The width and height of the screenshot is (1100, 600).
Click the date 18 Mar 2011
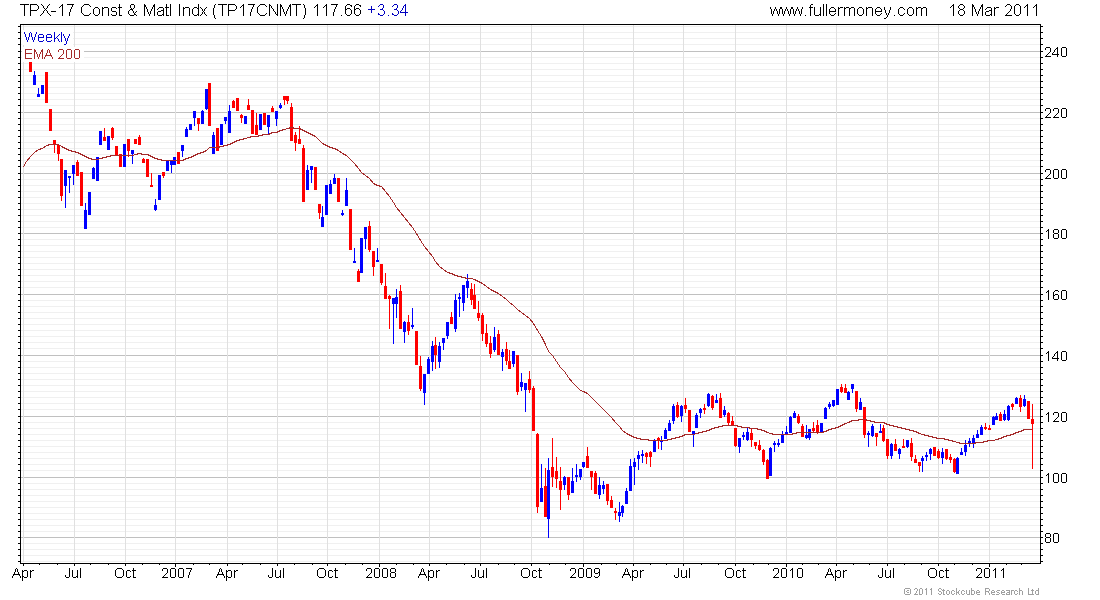993,11
